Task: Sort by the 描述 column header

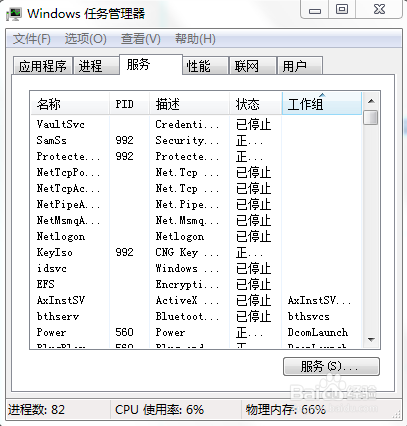Action: (189, 104)
